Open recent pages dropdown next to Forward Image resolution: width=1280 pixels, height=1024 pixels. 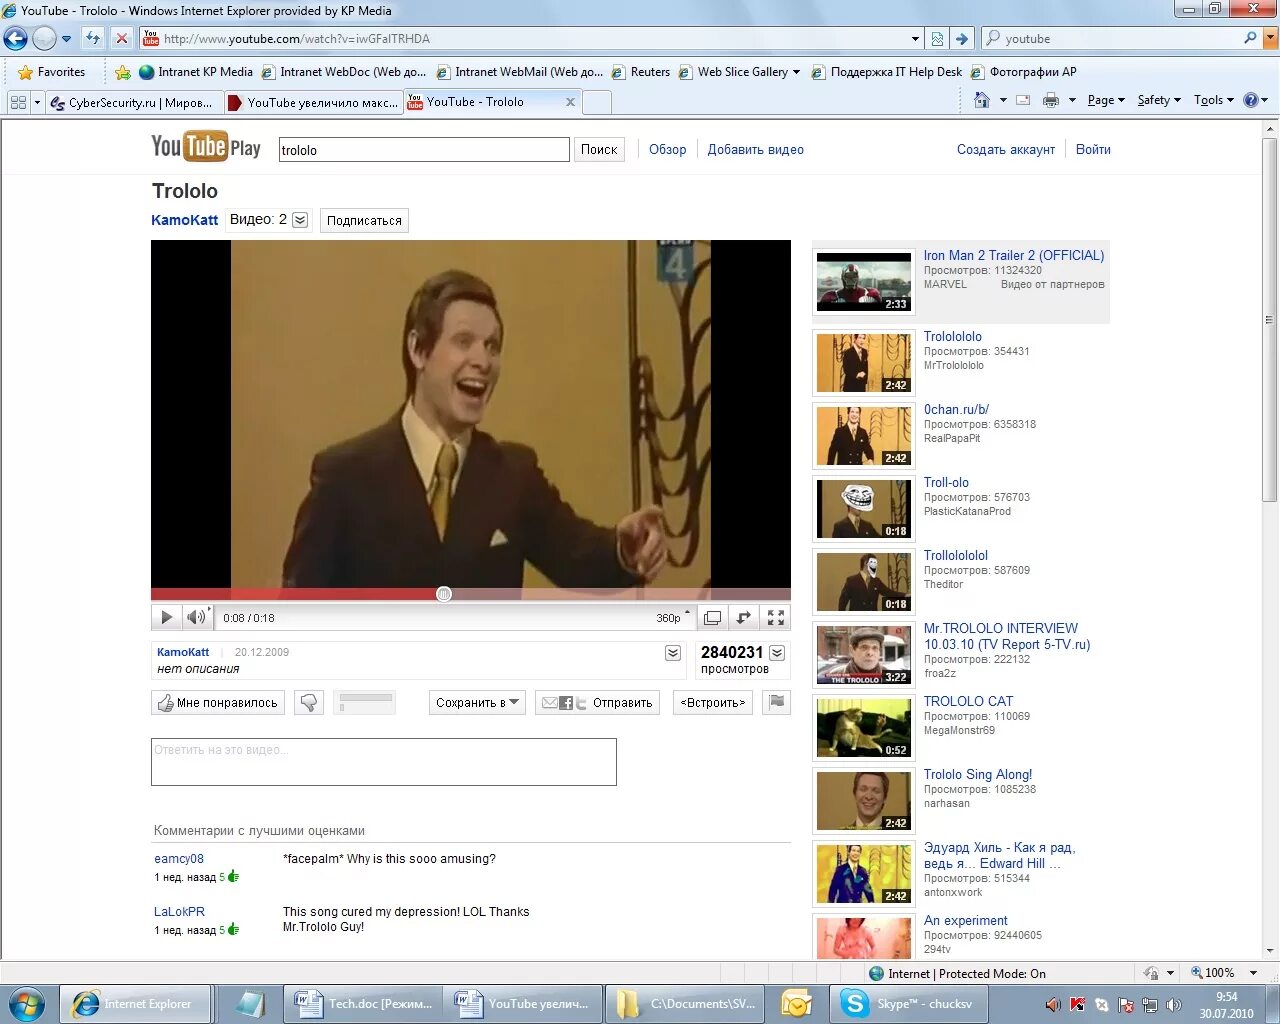[x=66, y=39]
